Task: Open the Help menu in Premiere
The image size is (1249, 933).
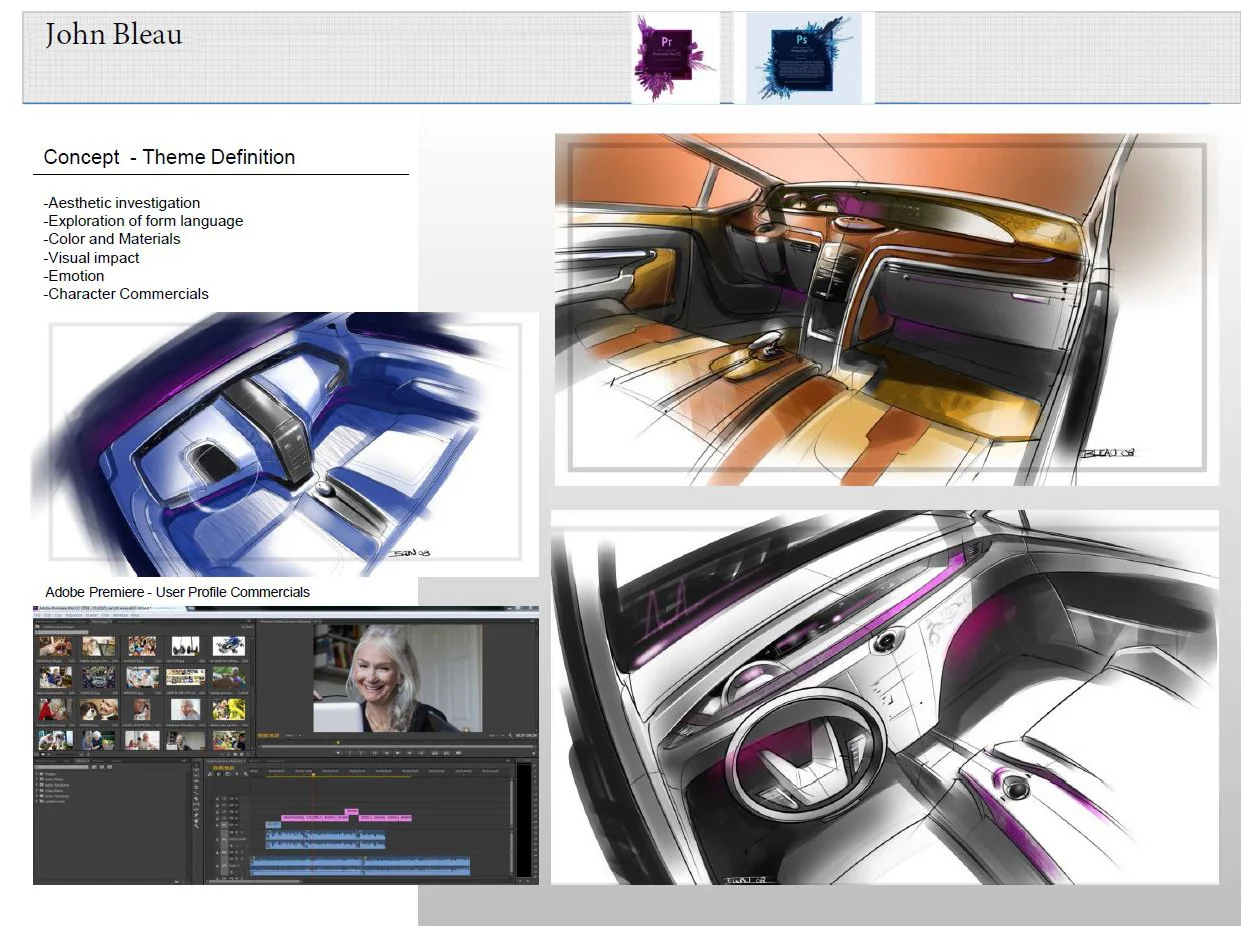Action: (x=135, y=615)
